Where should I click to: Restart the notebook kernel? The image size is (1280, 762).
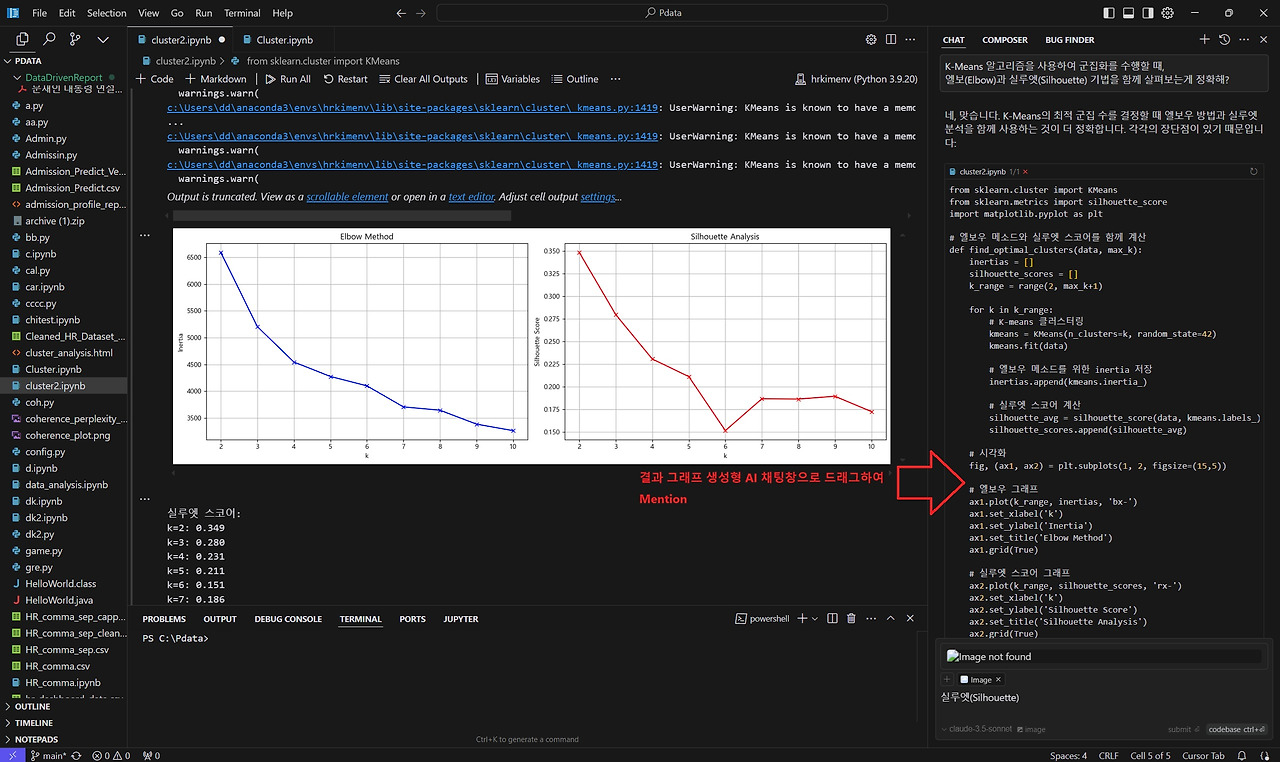pos(344,79)
